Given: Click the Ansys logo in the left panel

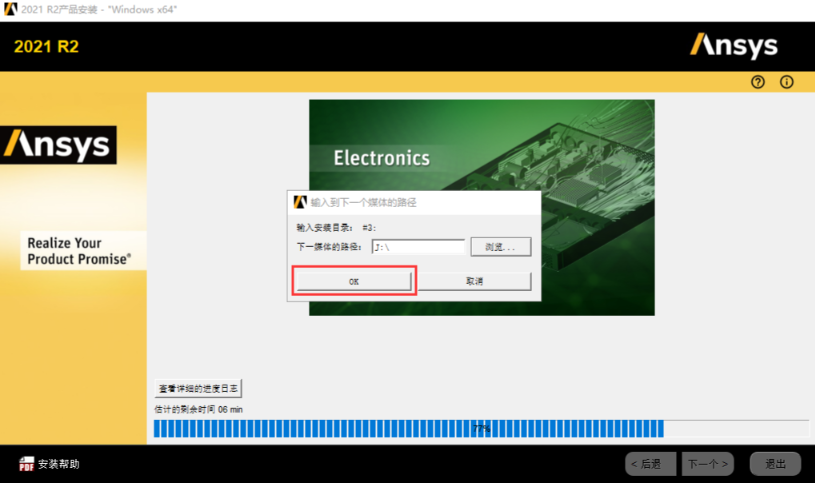Looking at the screenshot, I should [x=58, y=145].
